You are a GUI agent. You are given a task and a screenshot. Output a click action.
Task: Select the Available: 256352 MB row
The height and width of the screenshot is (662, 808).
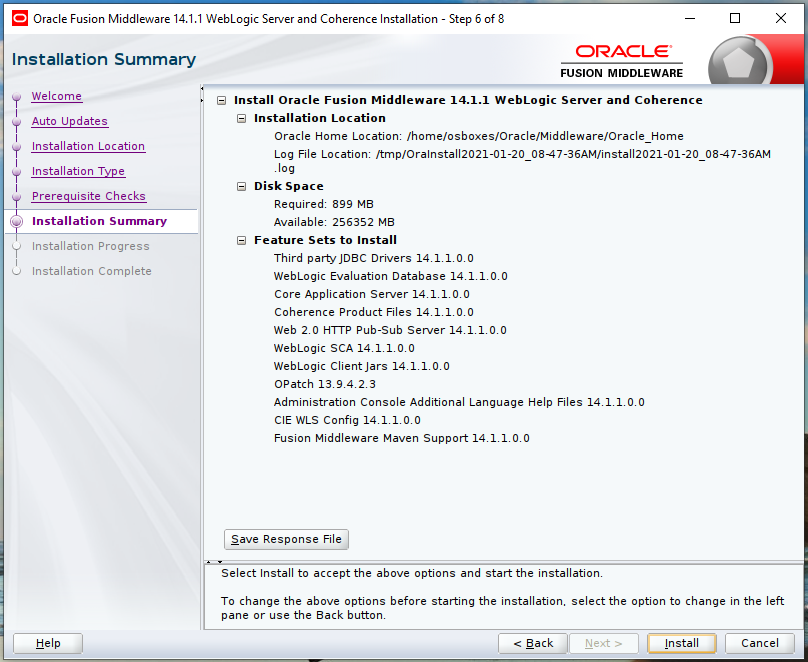coord(334,223)
